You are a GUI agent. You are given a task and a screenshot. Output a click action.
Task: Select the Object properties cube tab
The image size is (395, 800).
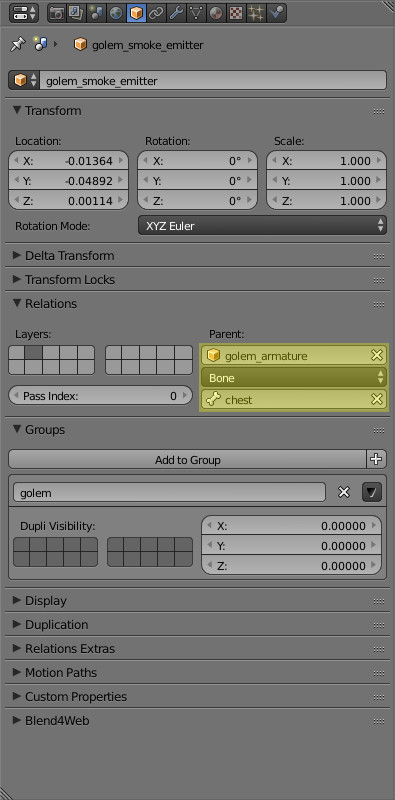[x=136, y=13]
